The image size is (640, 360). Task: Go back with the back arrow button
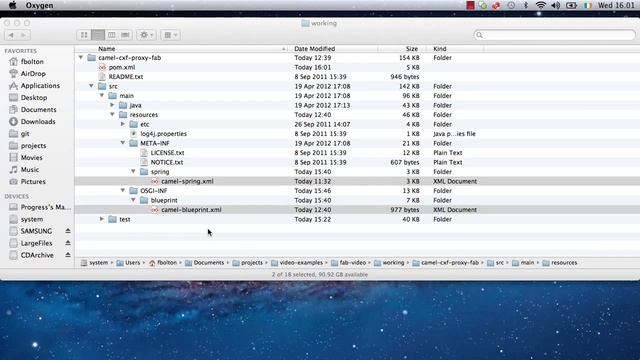pos(11,35)
